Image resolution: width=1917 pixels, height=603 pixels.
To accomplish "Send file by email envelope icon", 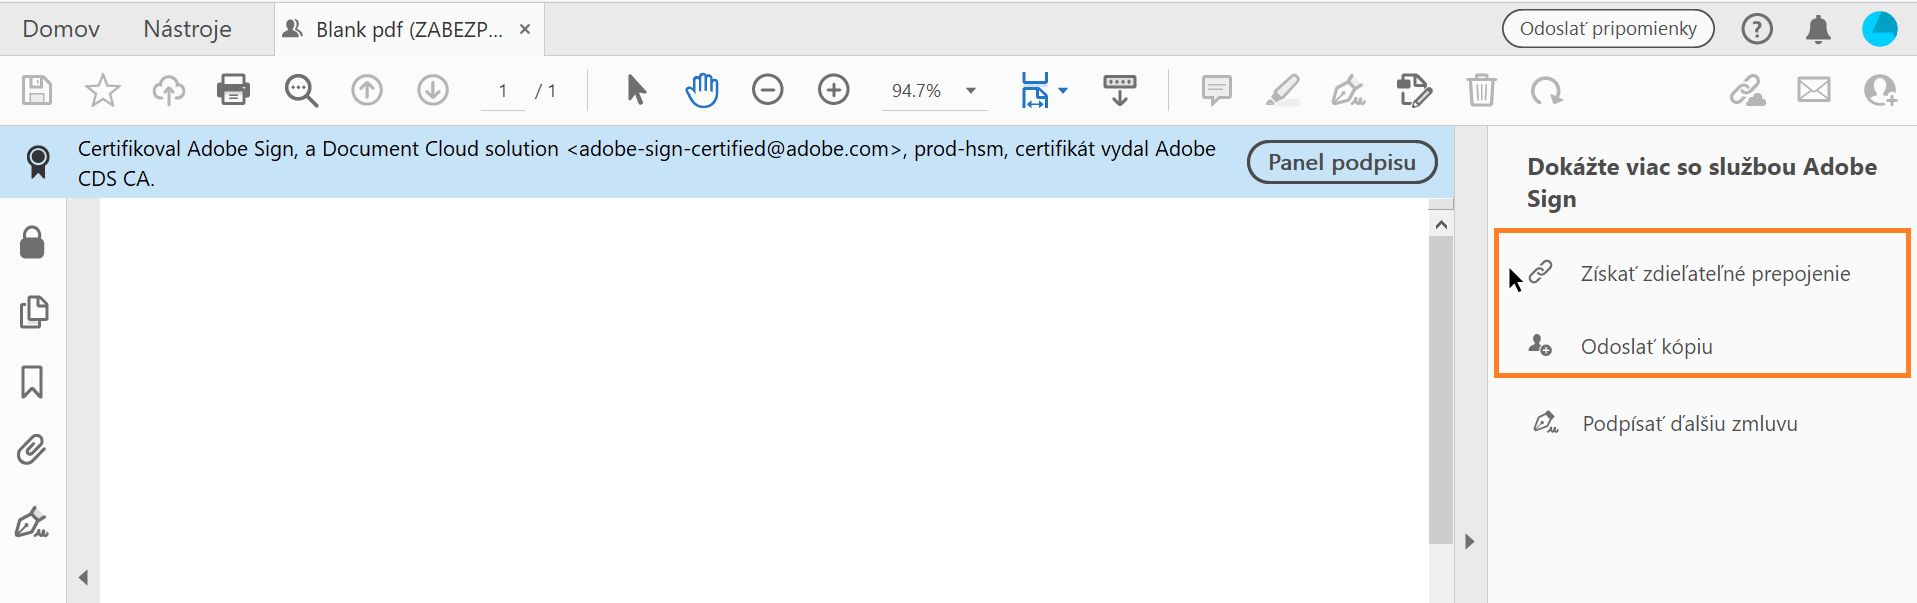I will coord(1814,90).
